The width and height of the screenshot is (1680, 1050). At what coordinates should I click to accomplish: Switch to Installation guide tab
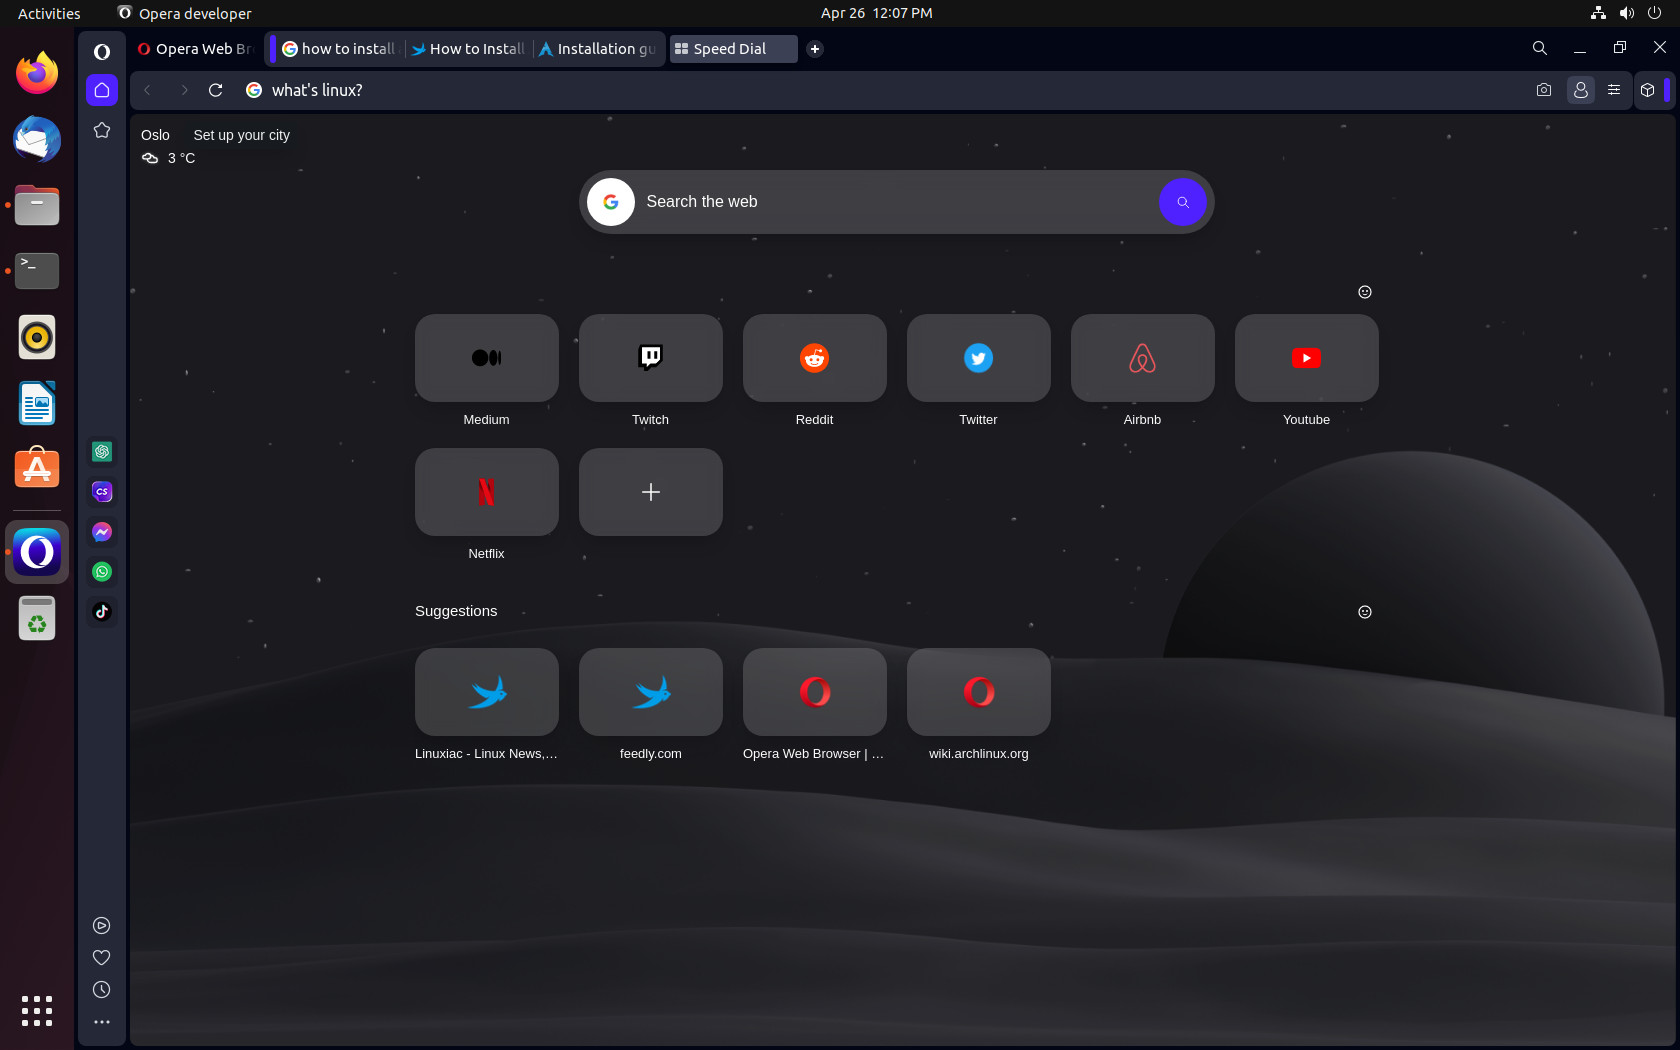click(x=598, y=49)
